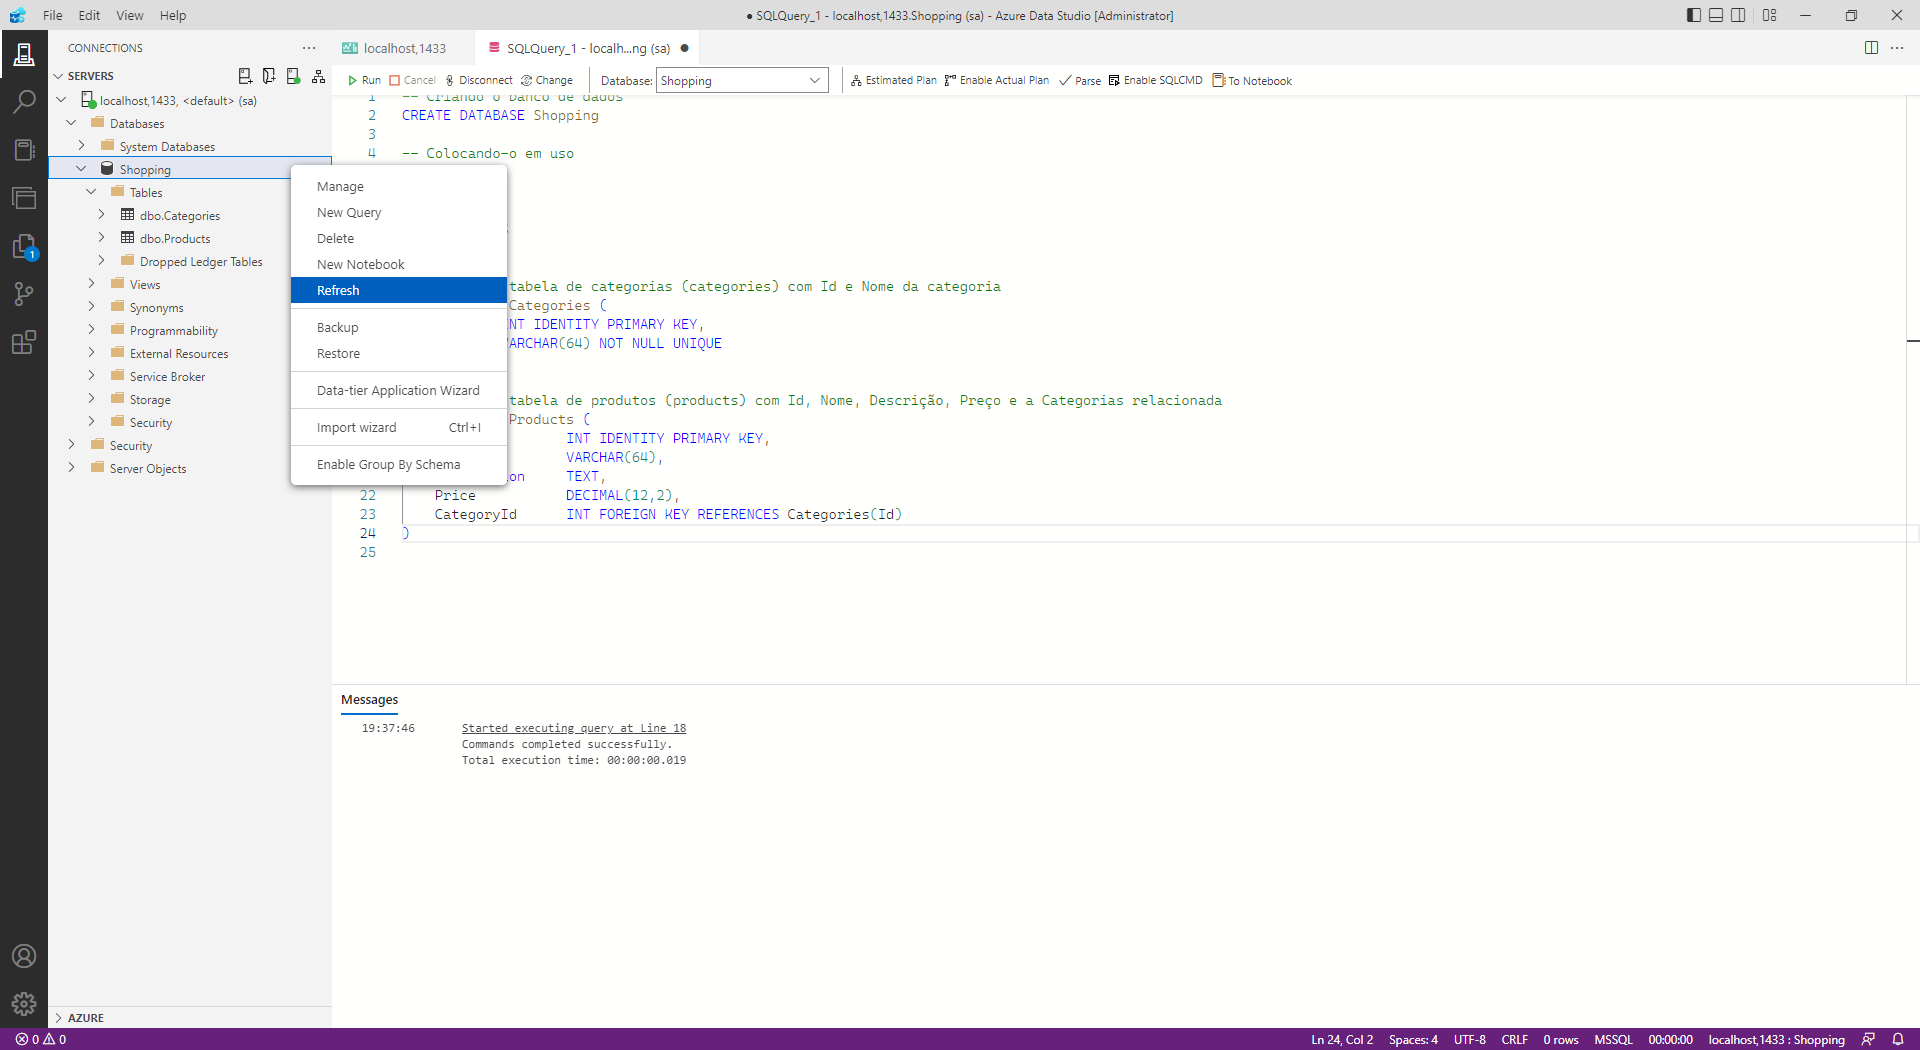Open the Connections view in activity bar

click(x=24, y=54)
